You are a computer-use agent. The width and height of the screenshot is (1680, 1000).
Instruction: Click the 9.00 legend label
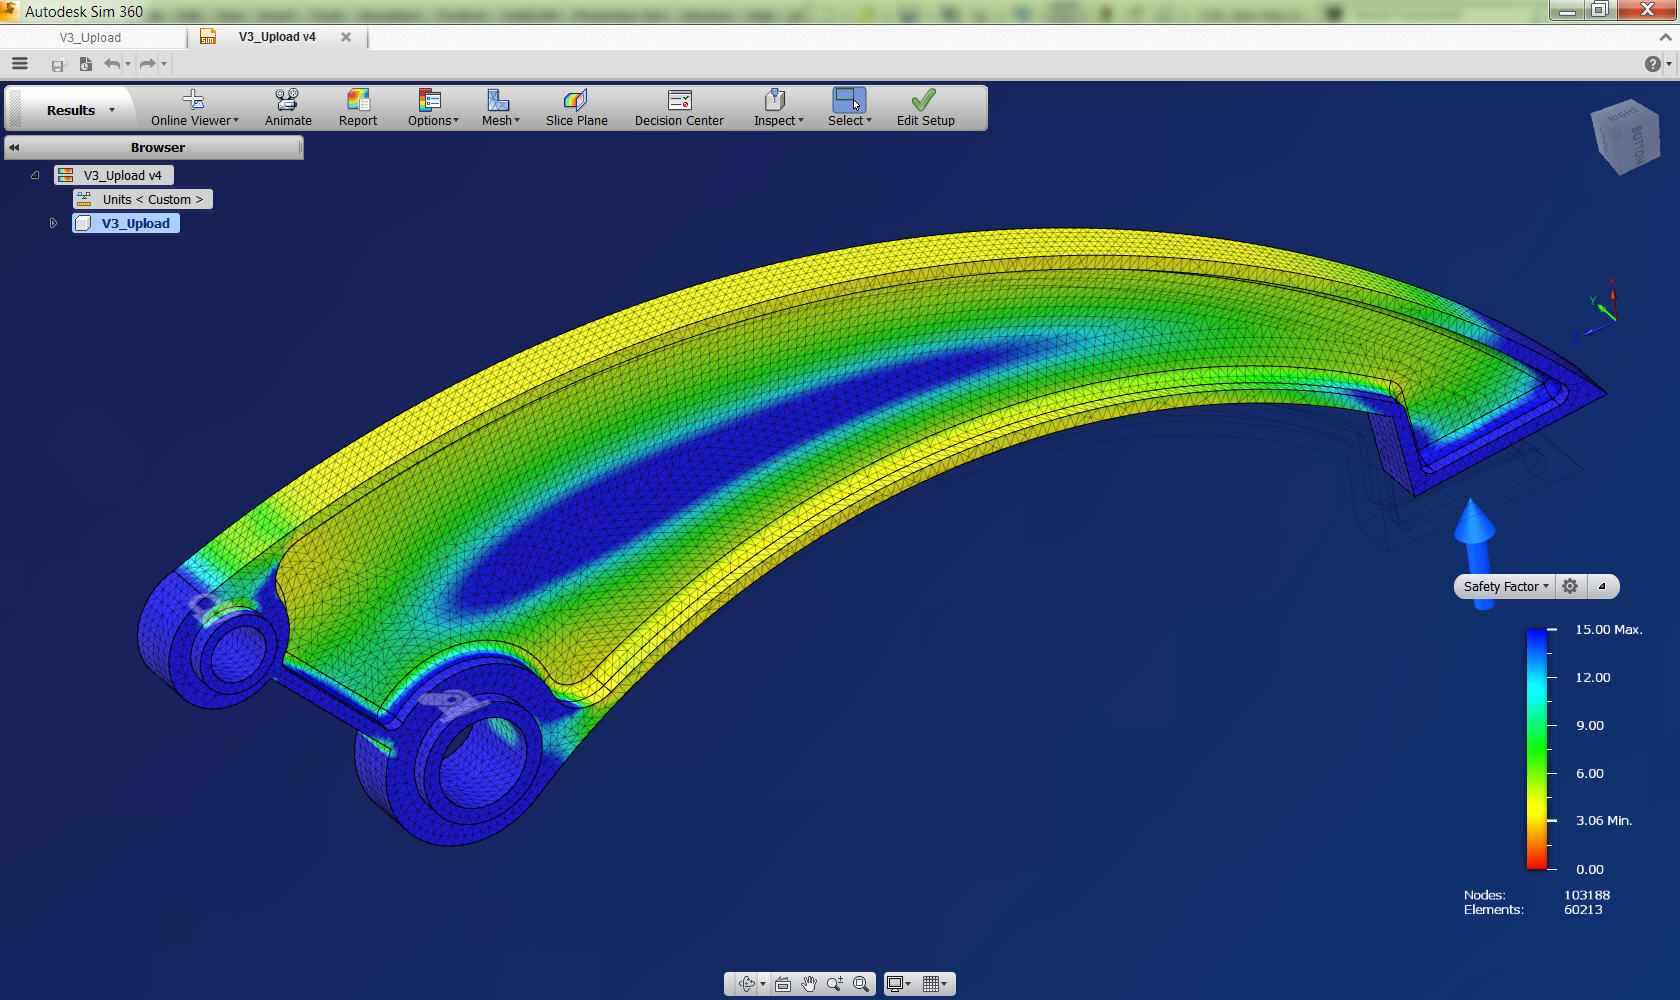pyautogui.click(x=1590, y=726)
